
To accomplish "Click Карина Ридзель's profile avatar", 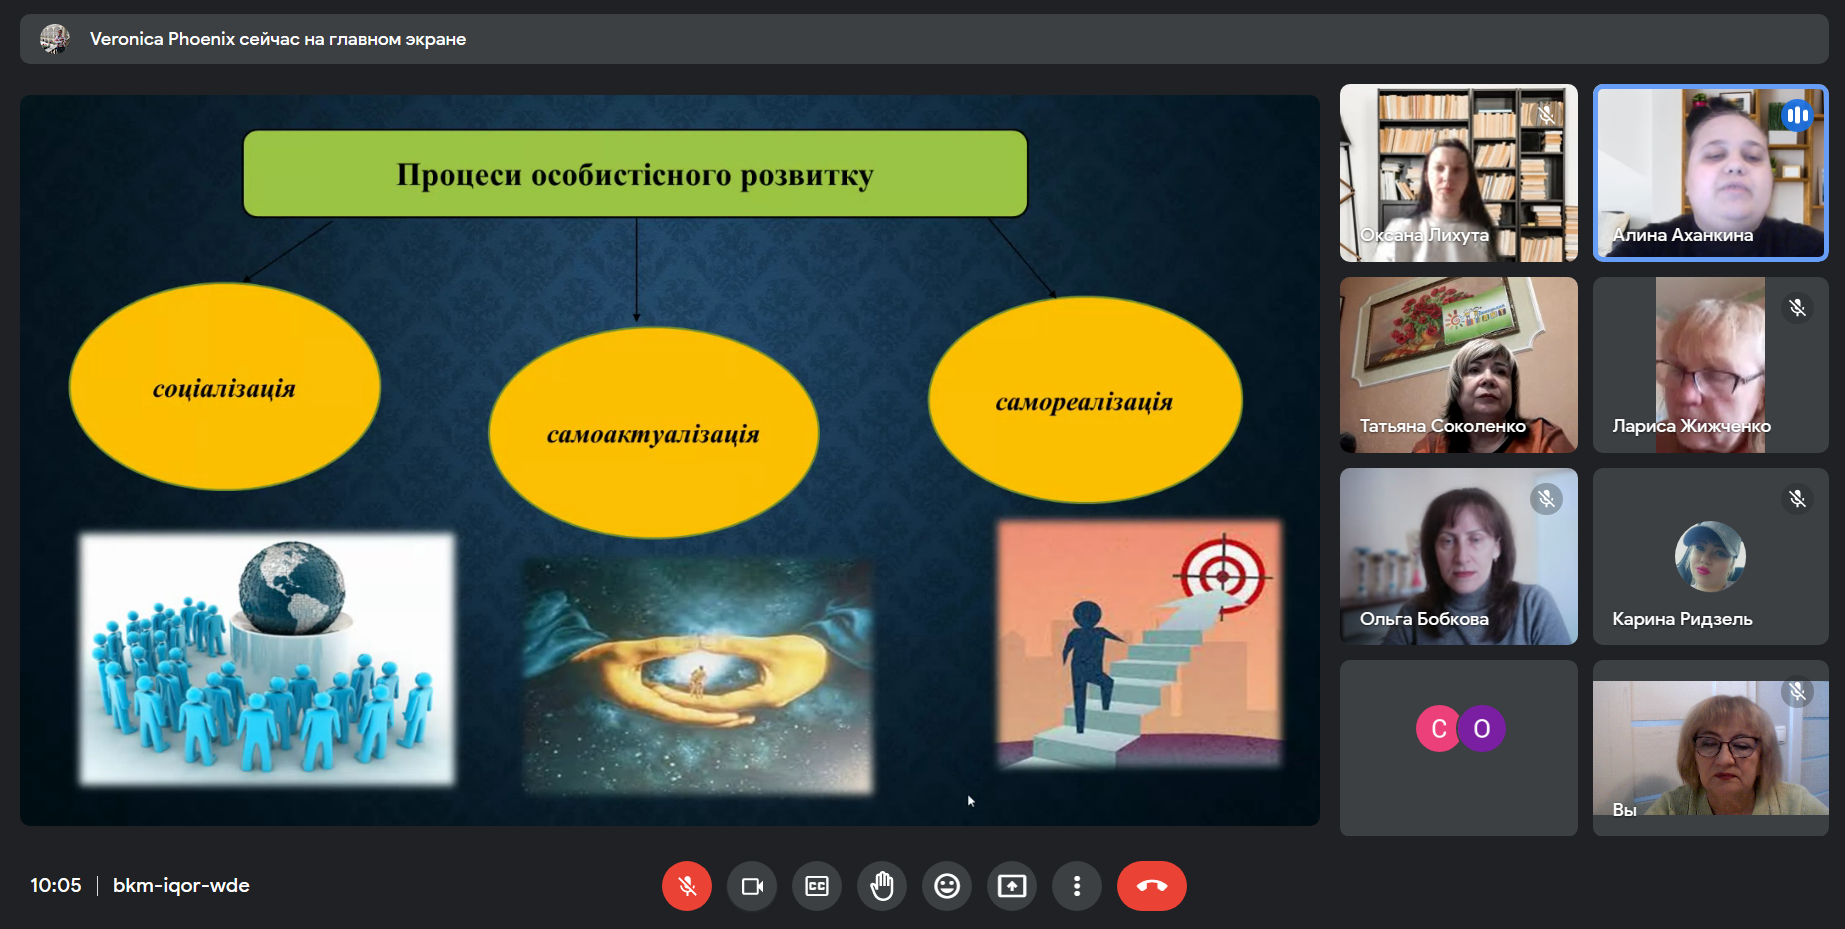I will 1710,556.
